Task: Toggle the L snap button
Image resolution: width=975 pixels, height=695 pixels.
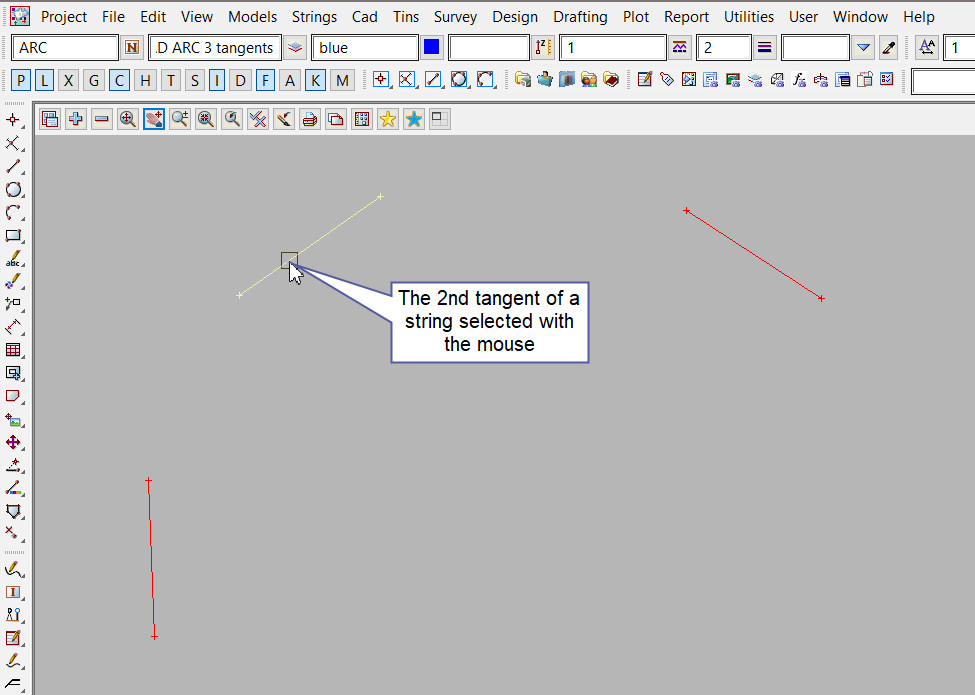Action: [45, 81]
